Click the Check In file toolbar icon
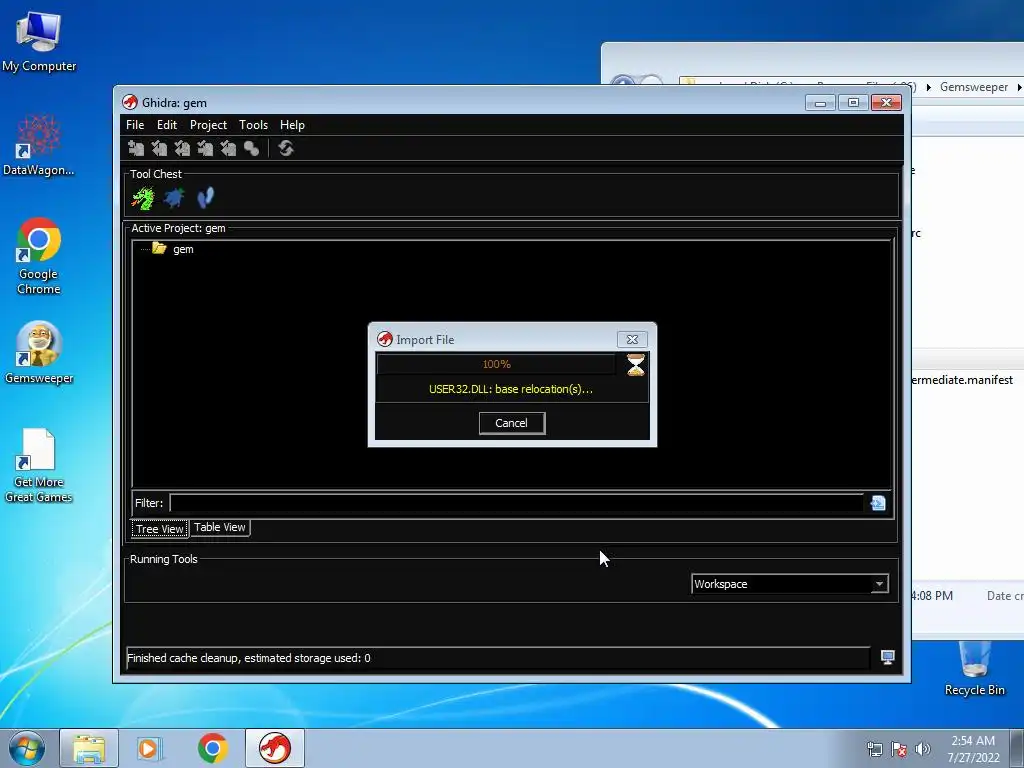1024x768 pixels. [205, 149]
